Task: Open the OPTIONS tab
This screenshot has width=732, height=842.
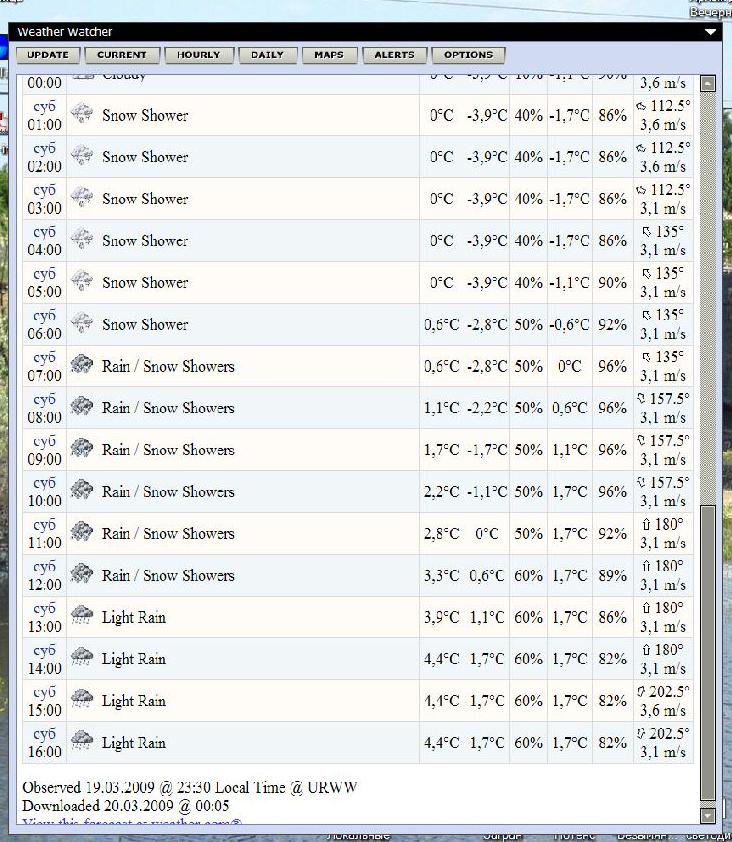Action: coord(468,55)
